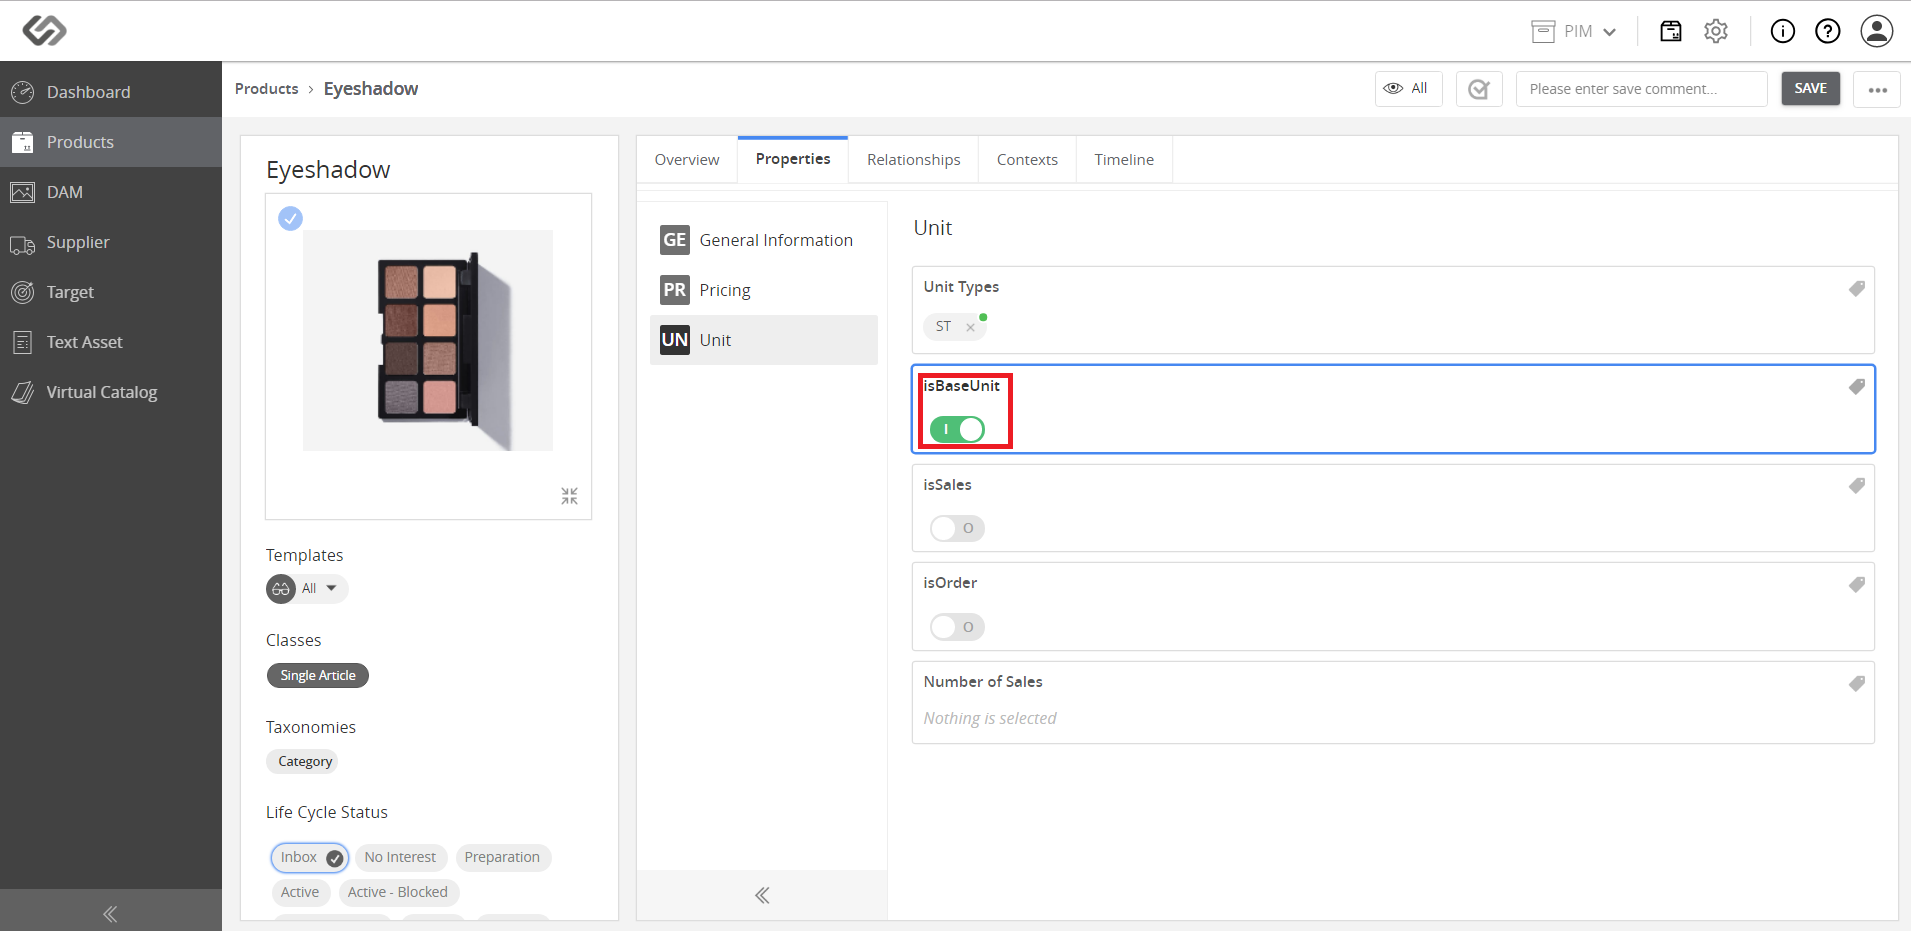1911x931 pixels.
Task: Click the Category taxonomy chip
Action: (304, 761)
